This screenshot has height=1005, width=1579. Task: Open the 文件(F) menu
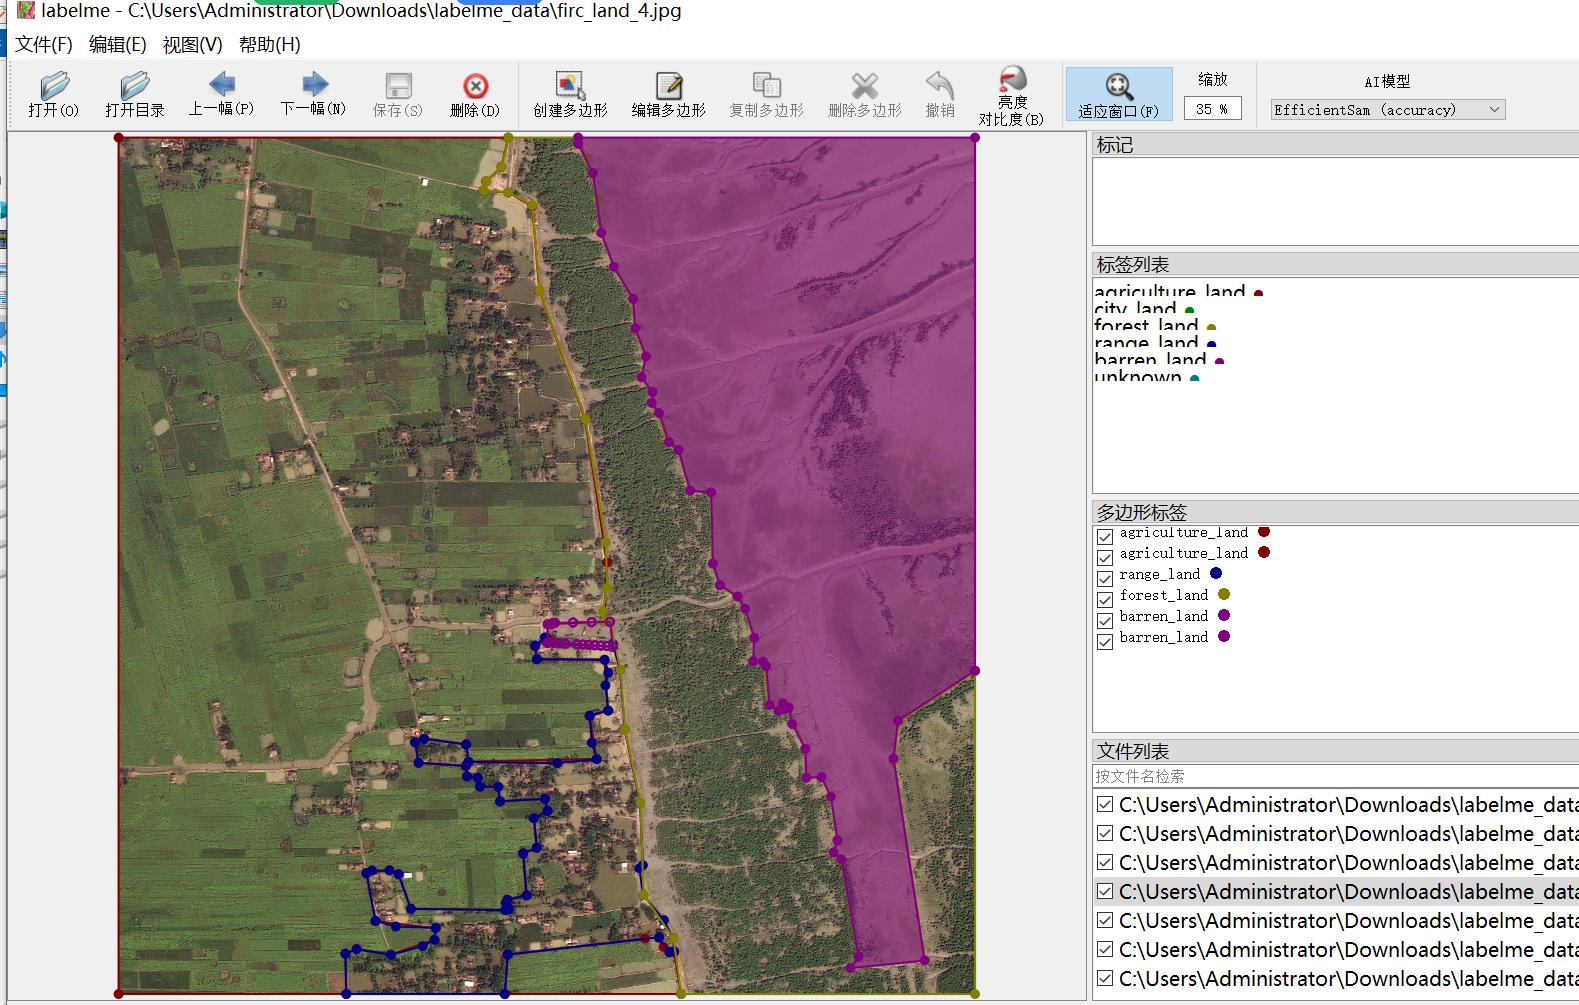[x=44, y=45]
